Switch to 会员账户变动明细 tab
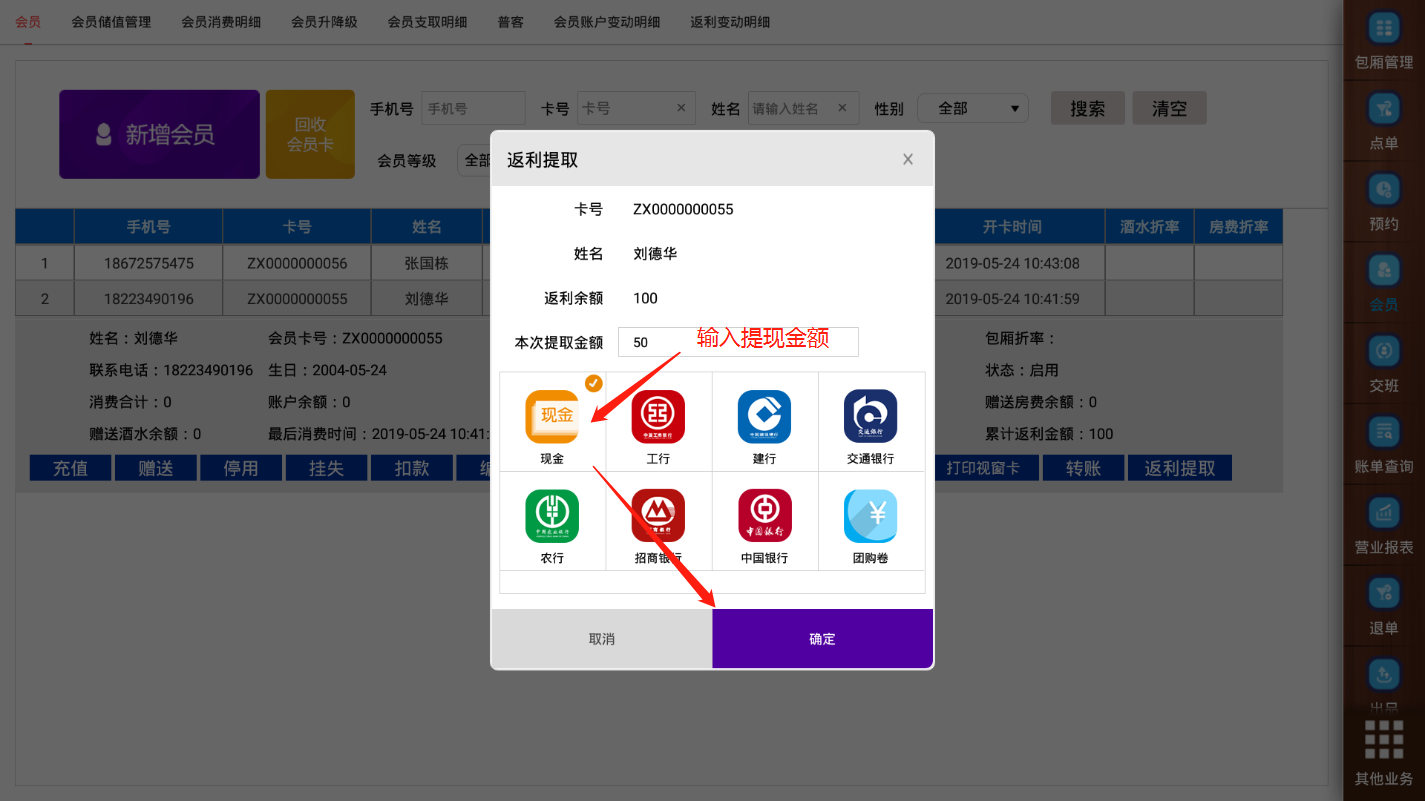Viewport: 1425px width, 801px height. coord(607,21)
